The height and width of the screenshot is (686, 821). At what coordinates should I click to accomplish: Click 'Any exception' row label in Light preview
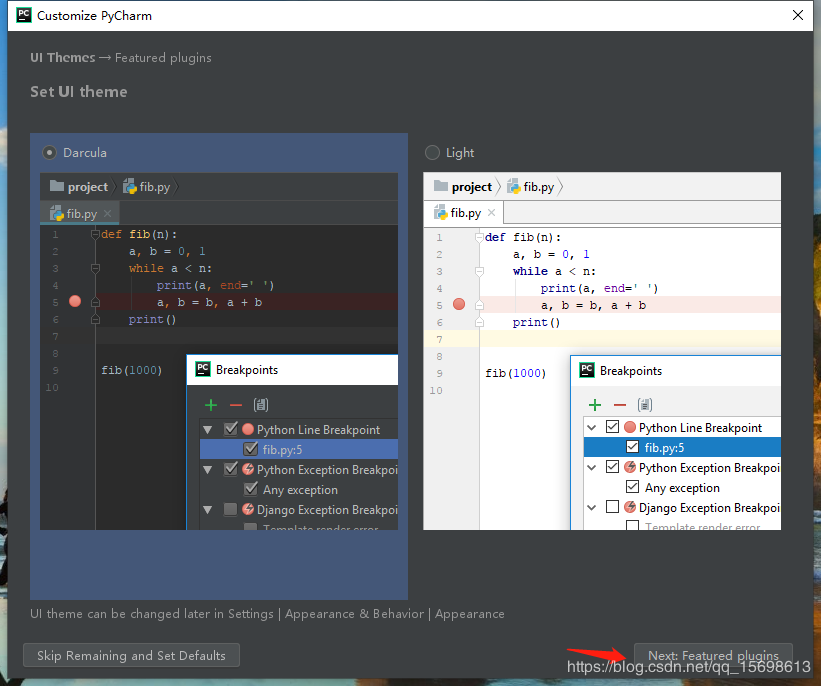point(682,488)
